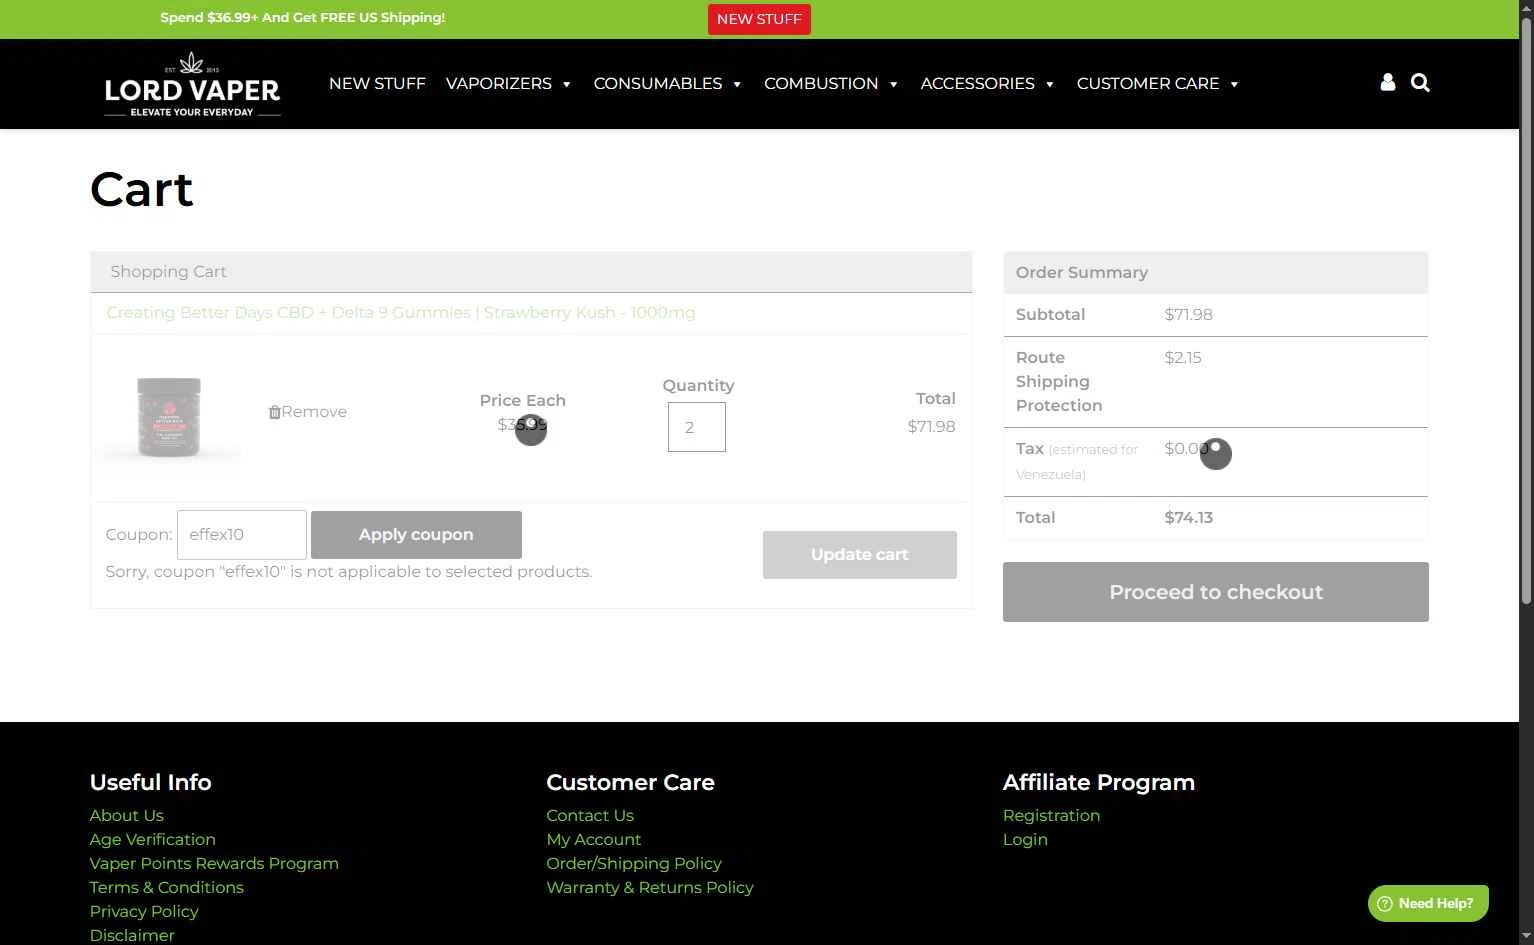Expand the Consumables dropdown menu
This screenshot has width=1534, height=945.
pyautogui.click(x=668, y=84)
